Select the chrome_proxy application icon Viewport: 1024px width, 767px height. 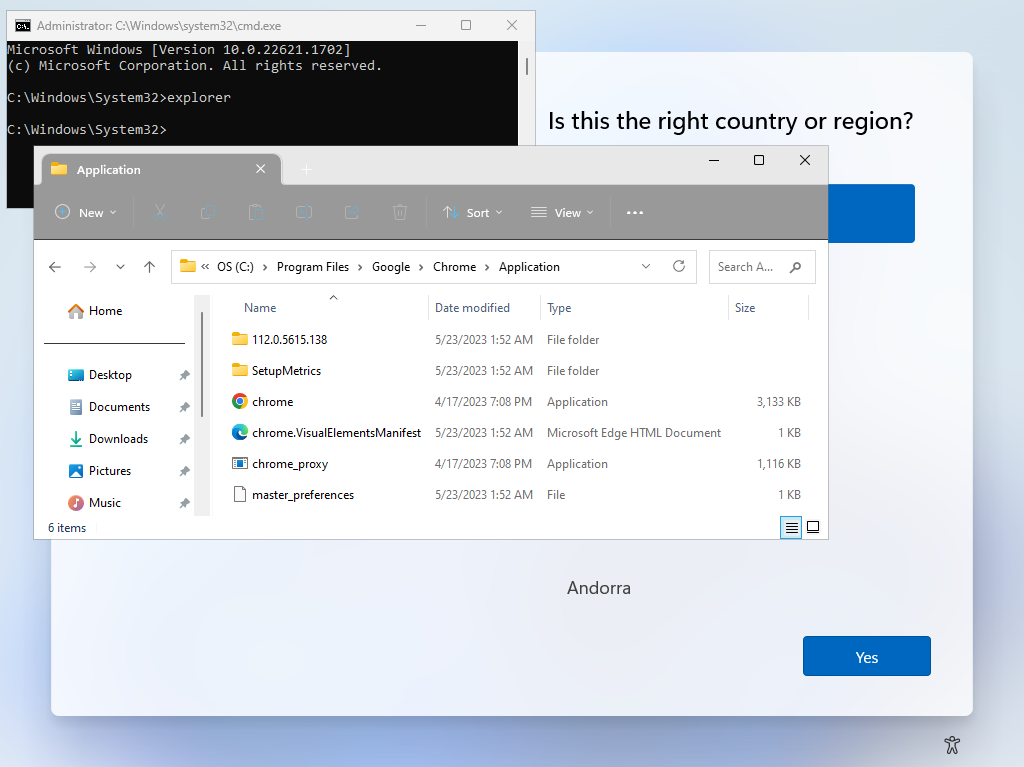240,464
